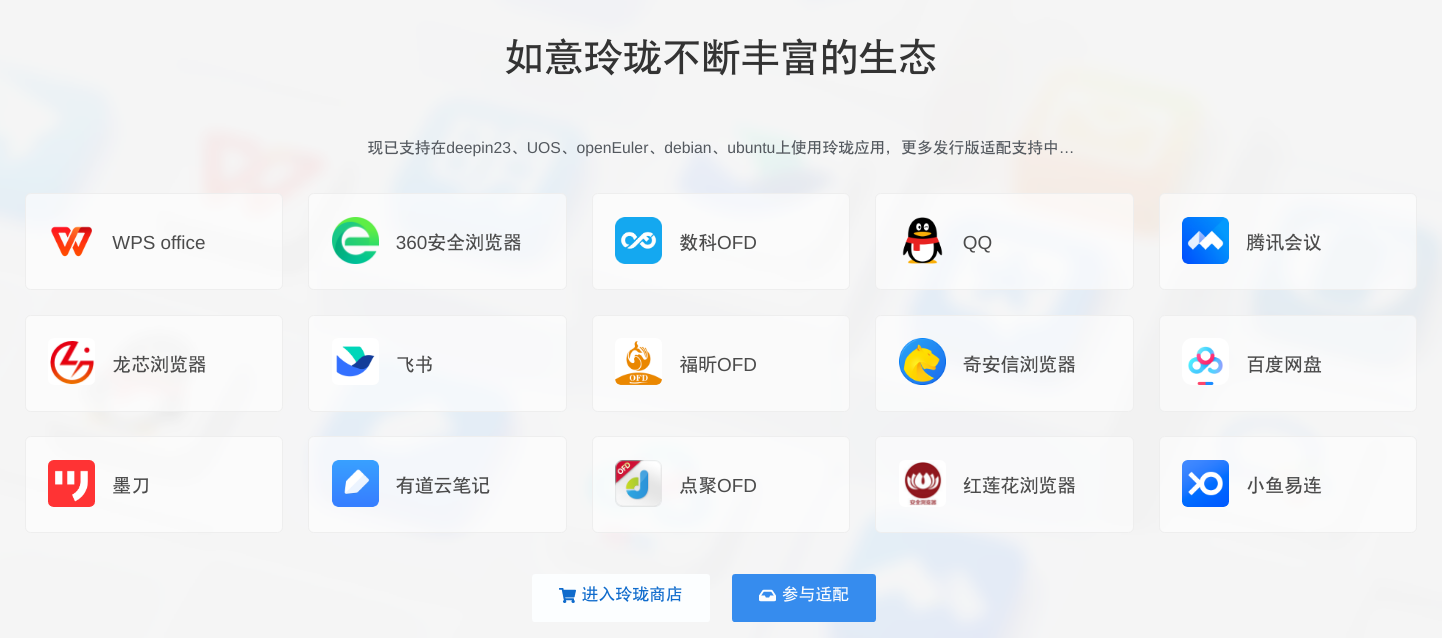Click the 飞书 bird icon
This screenshot has width=1442, height=638.
coord(355,362)
